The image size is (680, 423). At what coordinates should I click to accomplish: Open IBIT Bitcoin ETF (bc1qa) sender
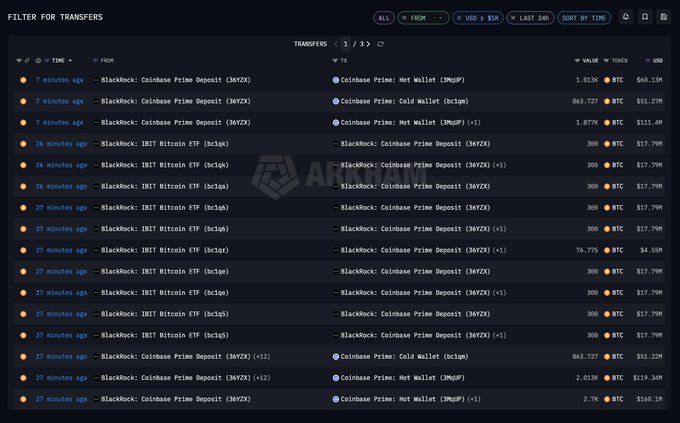point(165,186)
